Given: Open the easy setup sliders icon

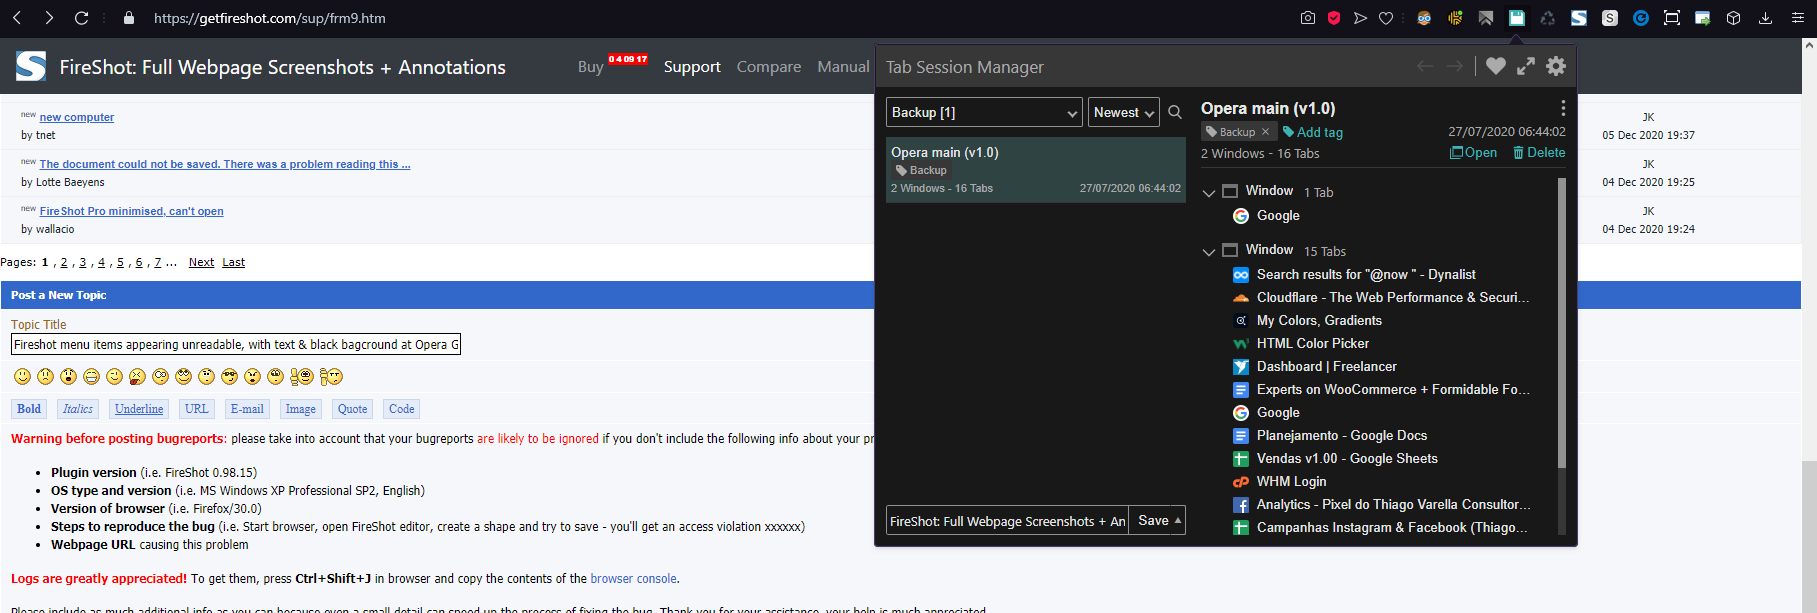Looking at the screenshot, I should coord(1797,18).
